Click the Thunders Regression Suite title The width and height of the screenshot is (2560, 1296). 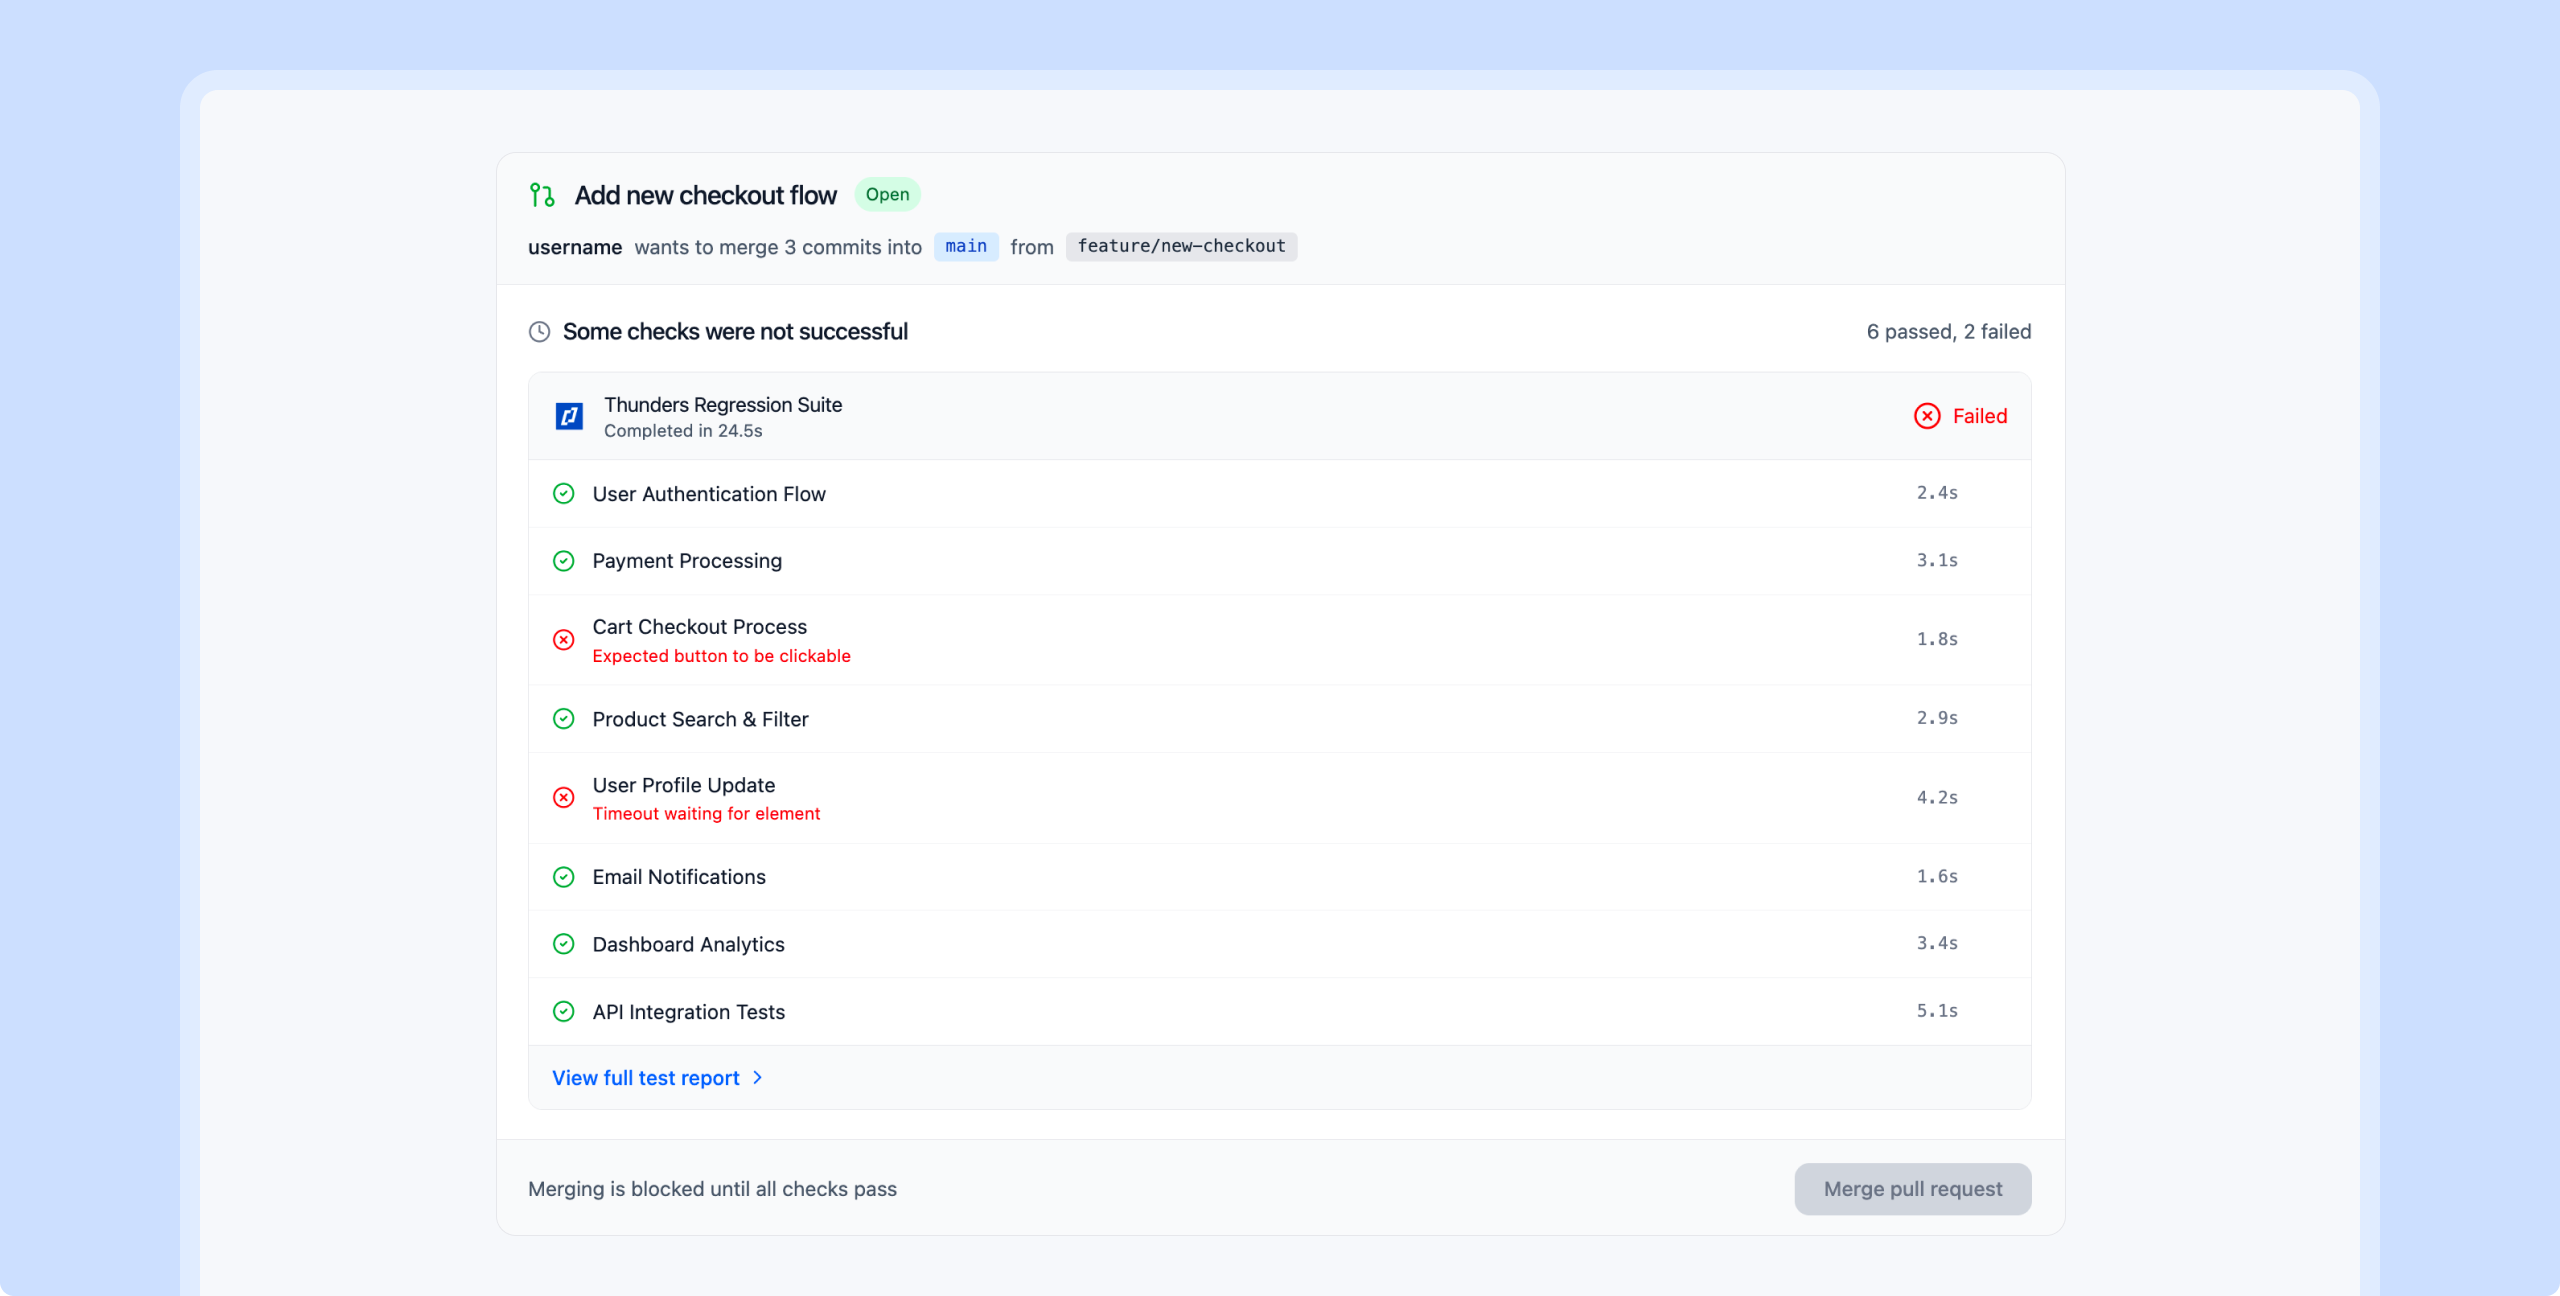click(723, 405)
